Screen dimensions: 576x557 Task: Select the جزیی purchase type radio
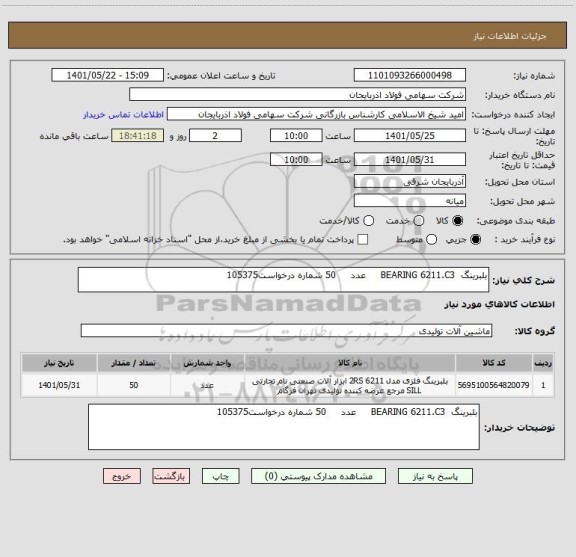(x=475, y=240)
